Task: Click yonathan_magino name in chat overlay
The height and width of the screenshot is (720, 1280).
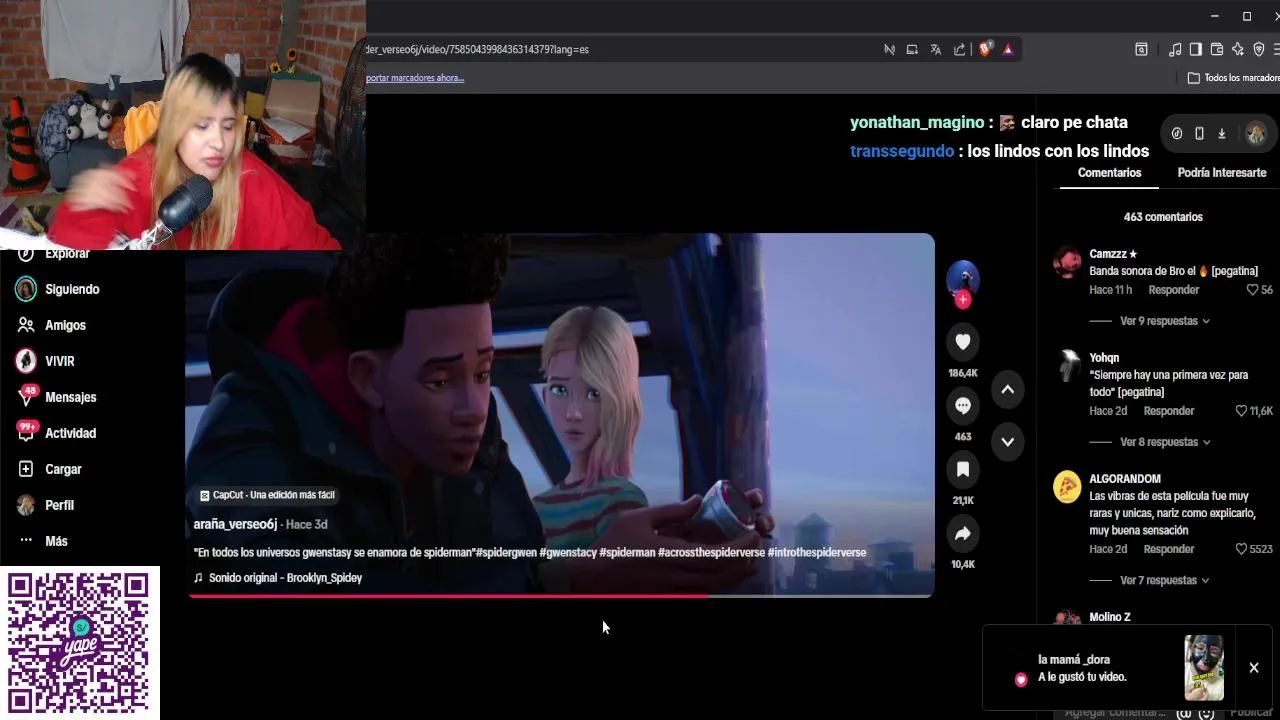Action: [x=917, y=122]
